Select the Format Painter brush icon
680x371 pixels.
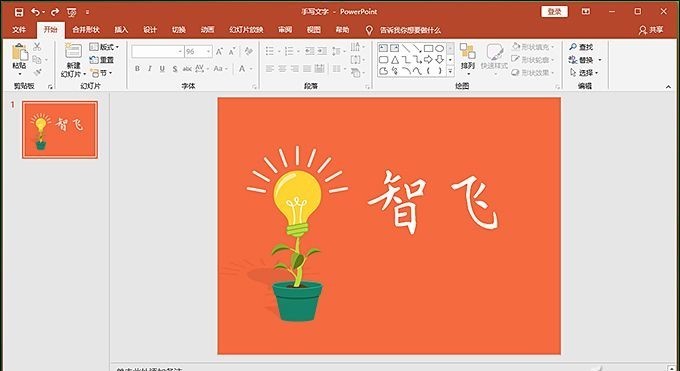coord(37,72)
